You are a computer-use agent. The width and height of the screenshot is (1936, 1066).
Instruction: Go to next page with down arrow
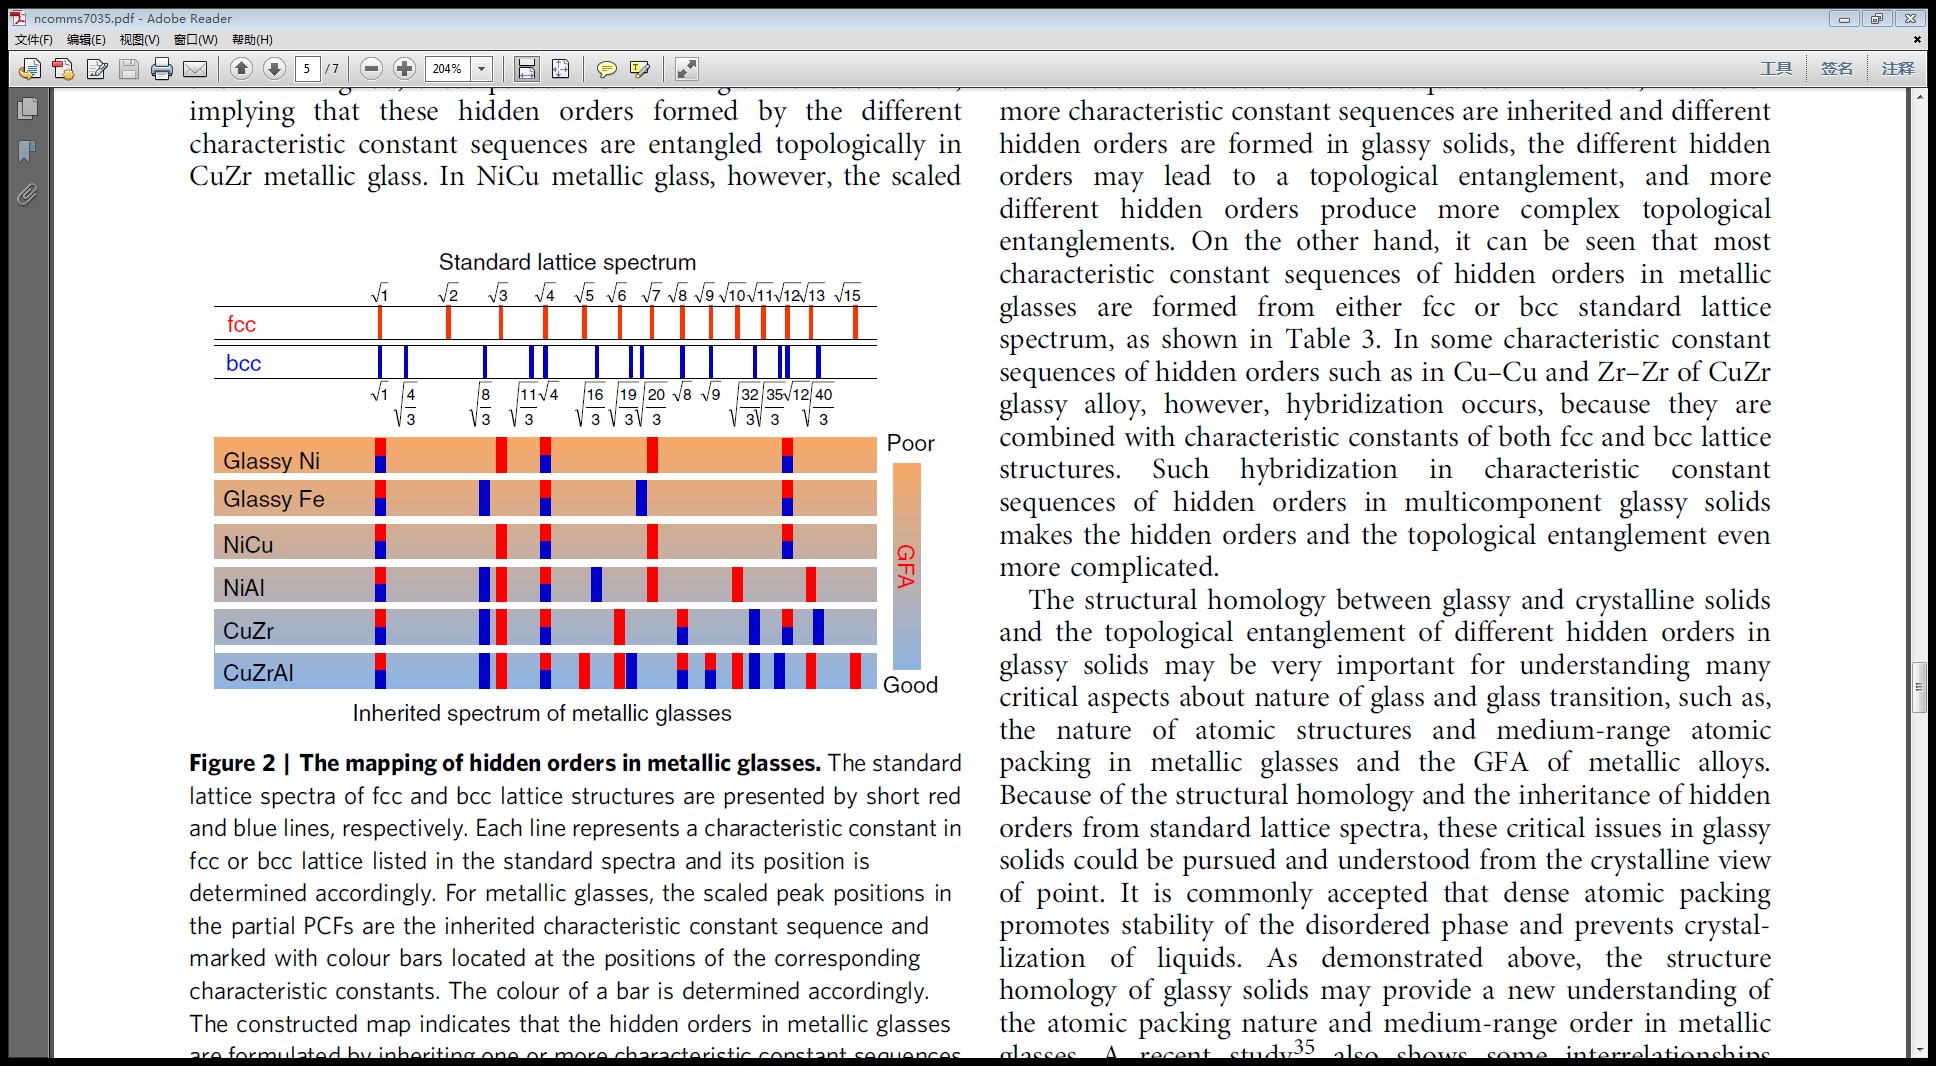(x=274, y=69)
